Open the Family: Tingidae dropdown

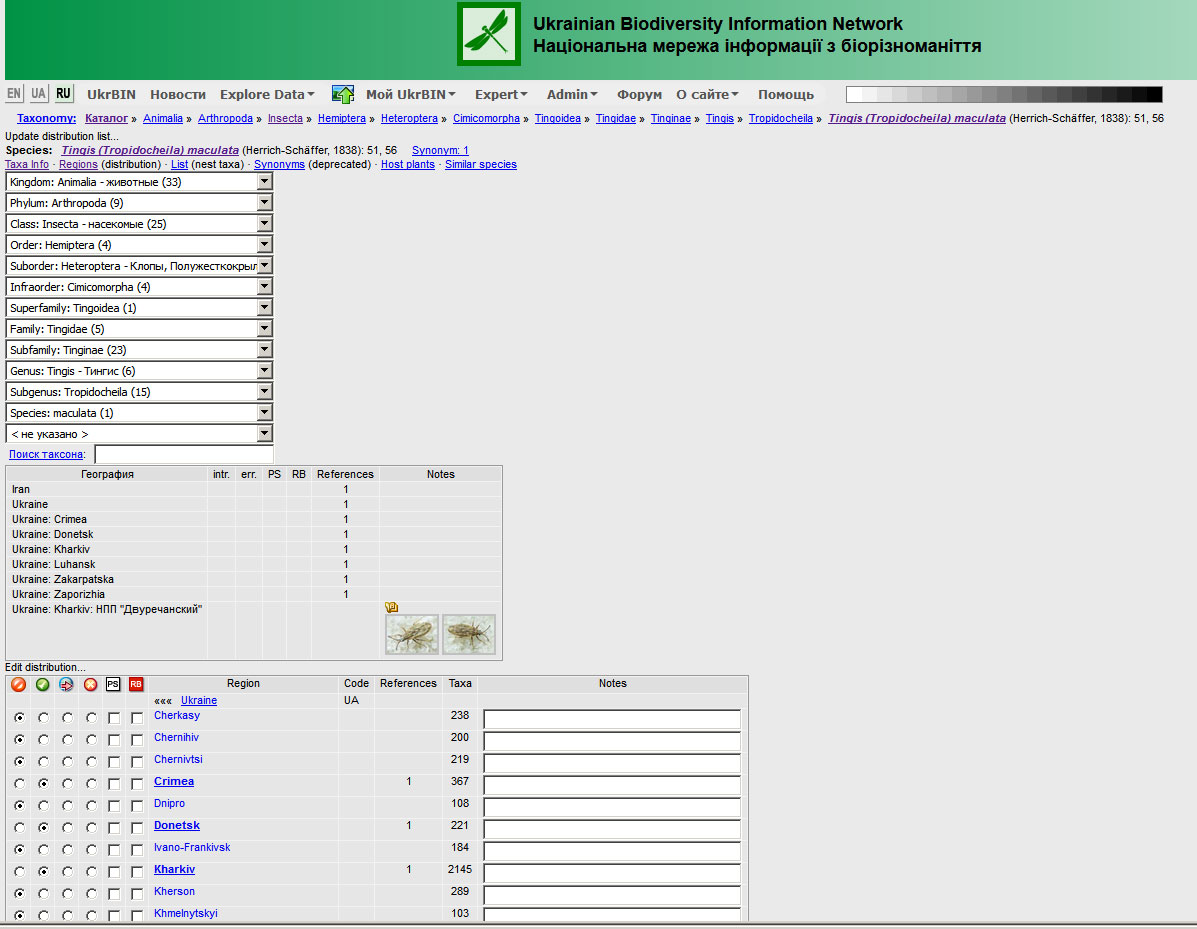coord(264,329)
